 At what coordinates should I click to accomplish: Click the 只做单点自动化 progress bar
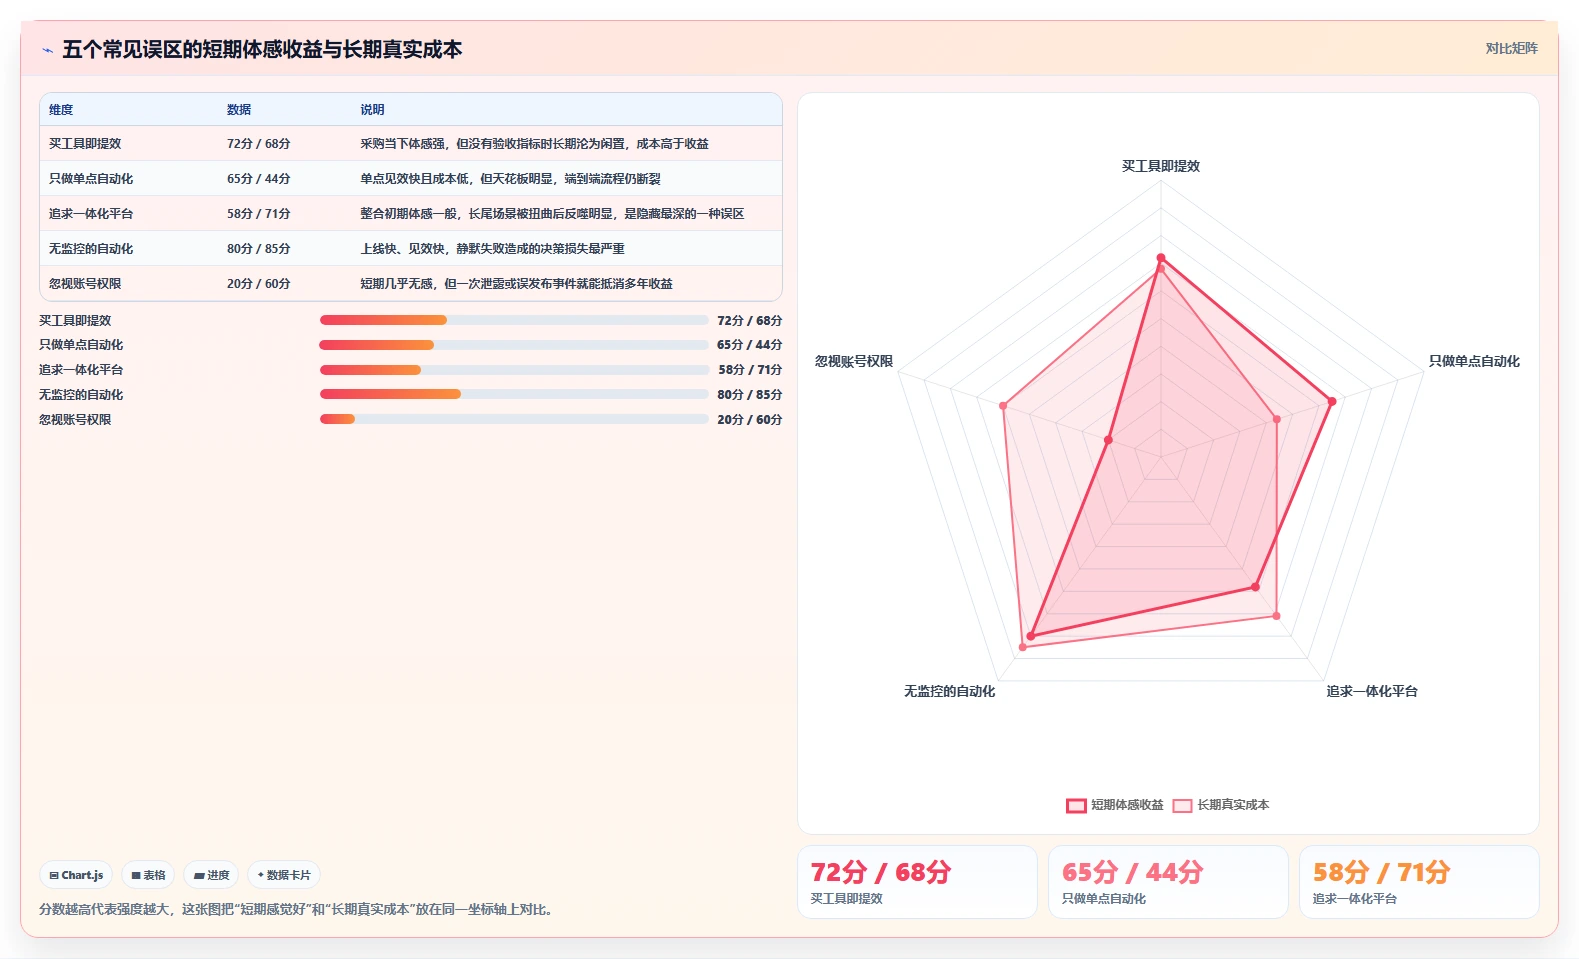[514, 345]
